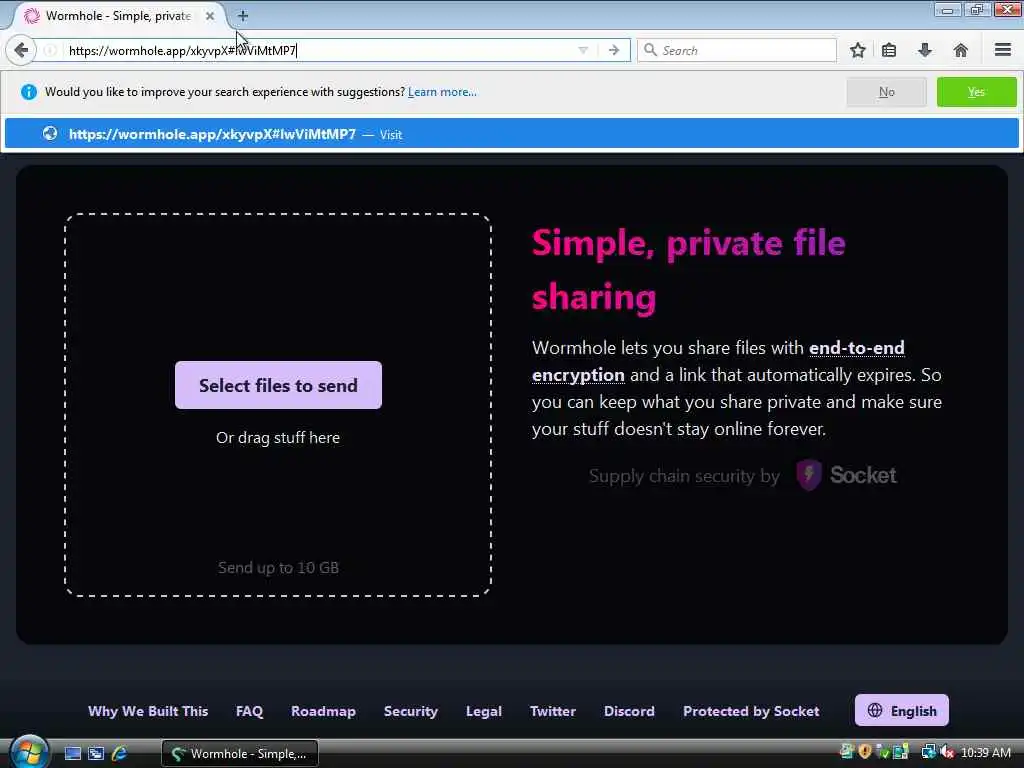Click the globe icon in URL suggestion
This screenshot has width=1024, height=768.
pos(50,134)
